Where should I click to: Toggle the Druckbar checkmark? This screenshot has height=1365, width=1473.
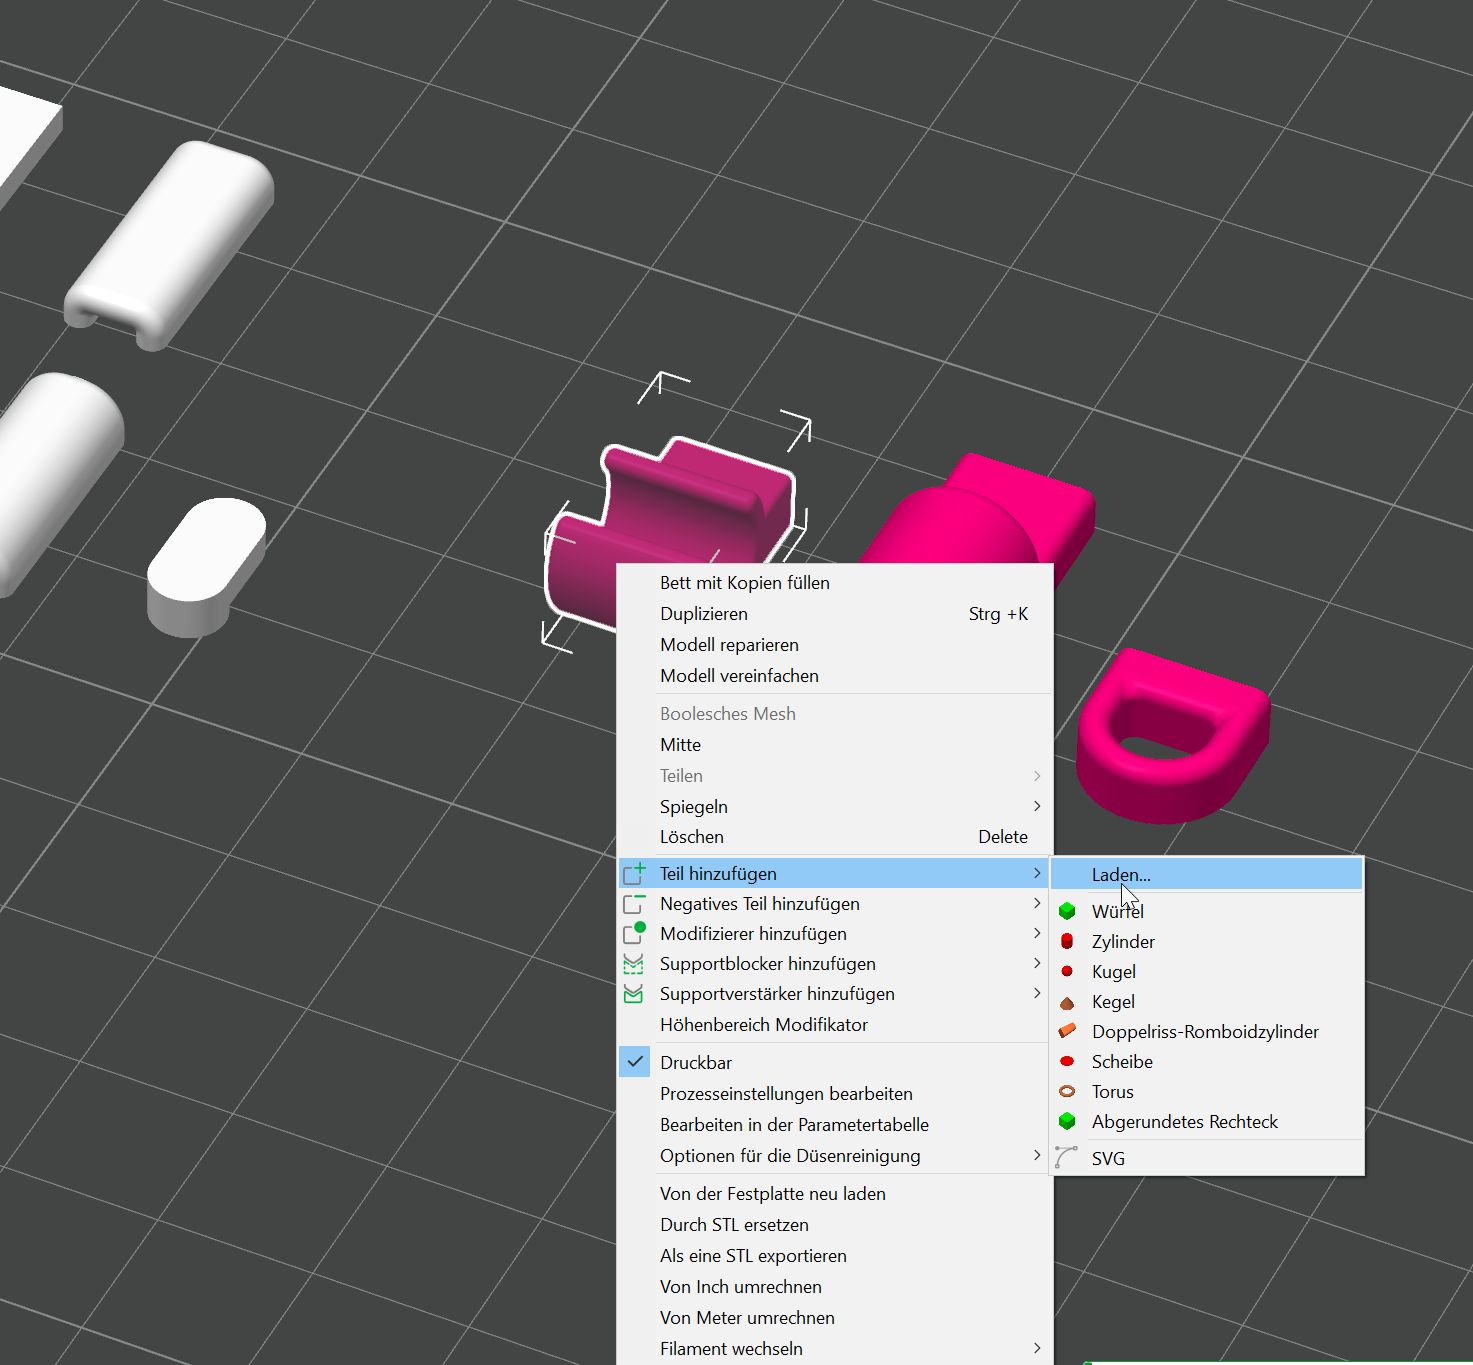pyautogui.click(x=635, y=1062)
